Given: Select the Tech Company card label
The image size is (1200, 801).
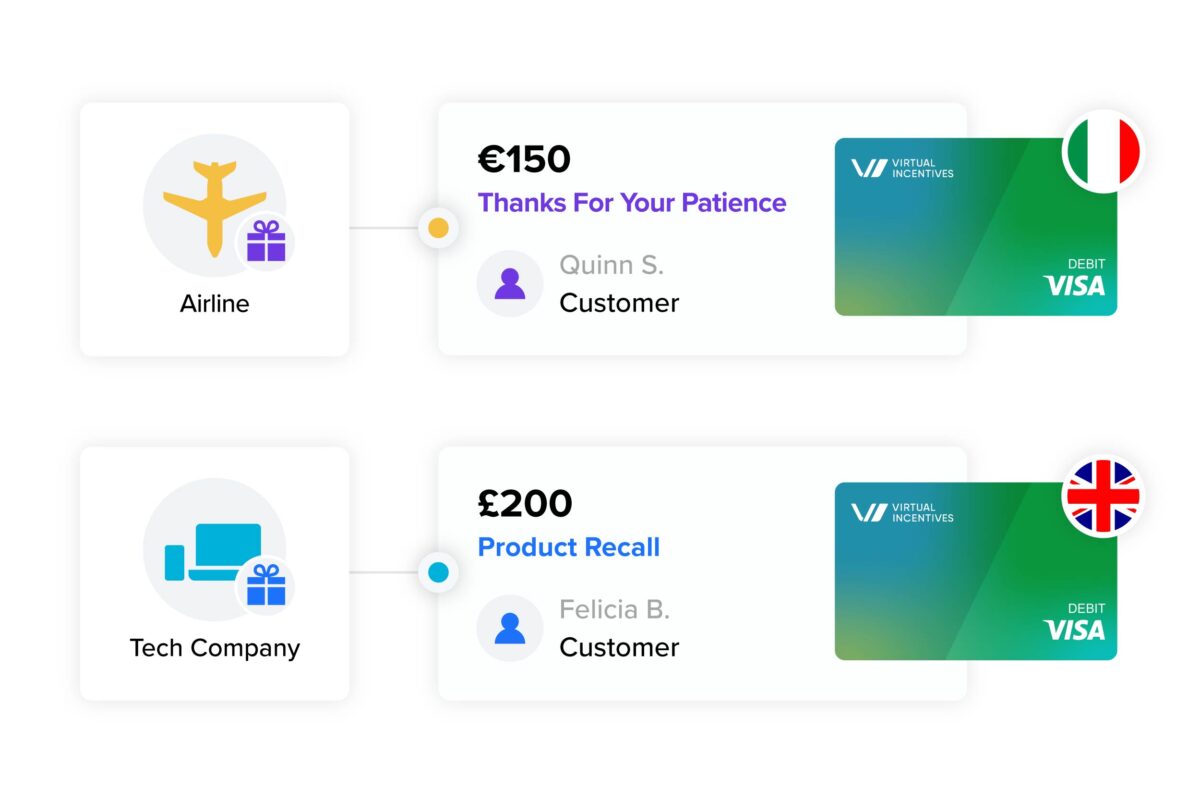Looking at the screenshot, I should pos(214,648).
